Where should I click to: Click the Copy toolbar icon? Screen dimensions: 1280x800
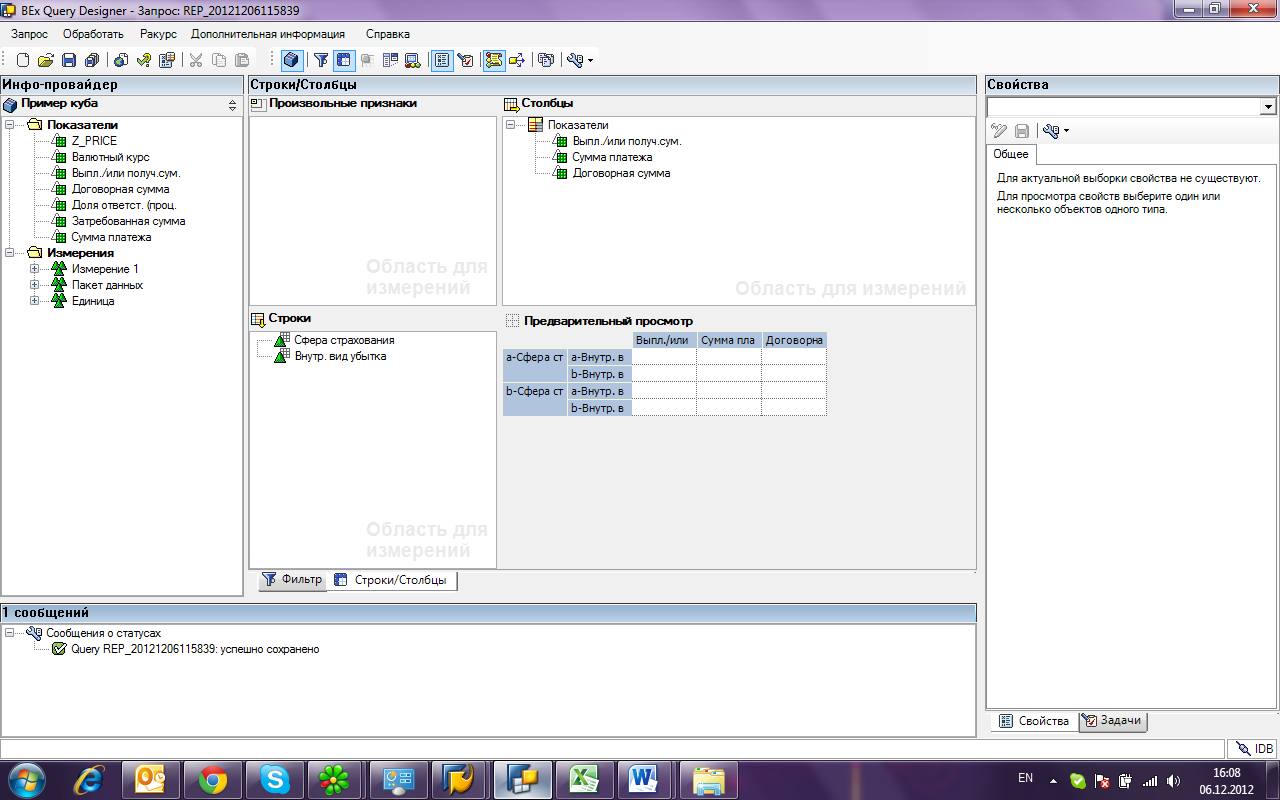click(x=219, y=60)
